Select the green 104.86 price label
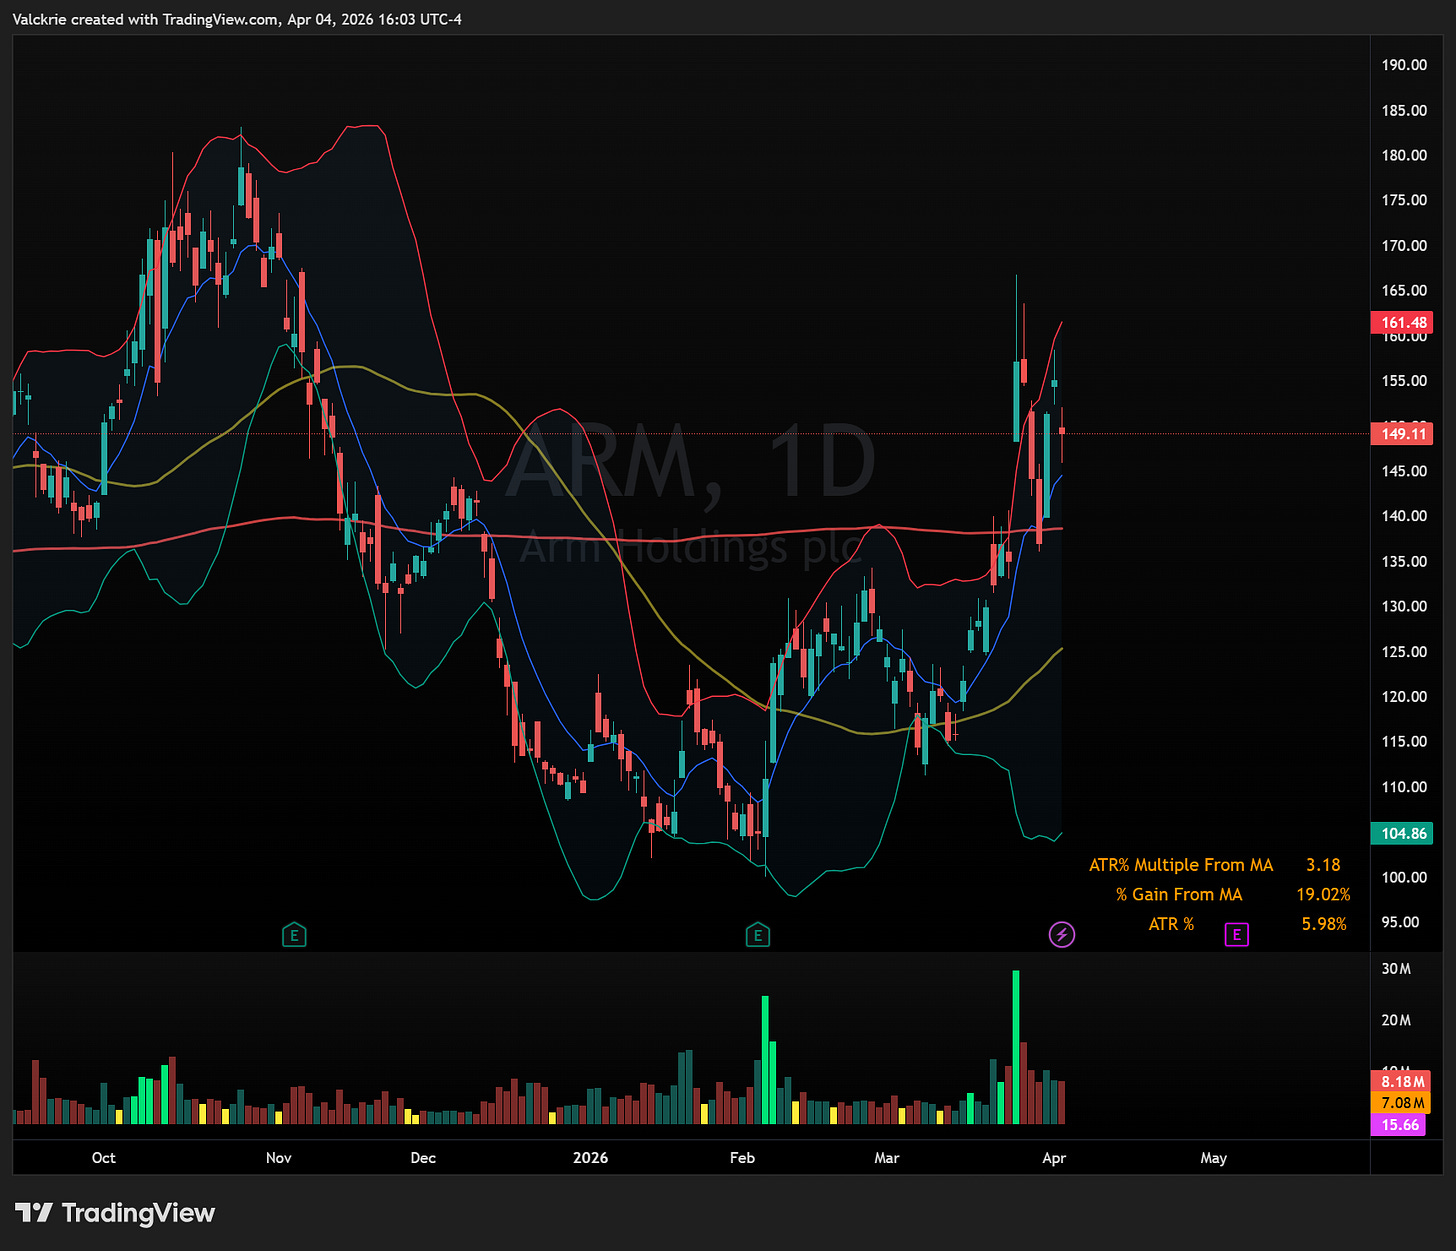 [x=1404, y=833]
